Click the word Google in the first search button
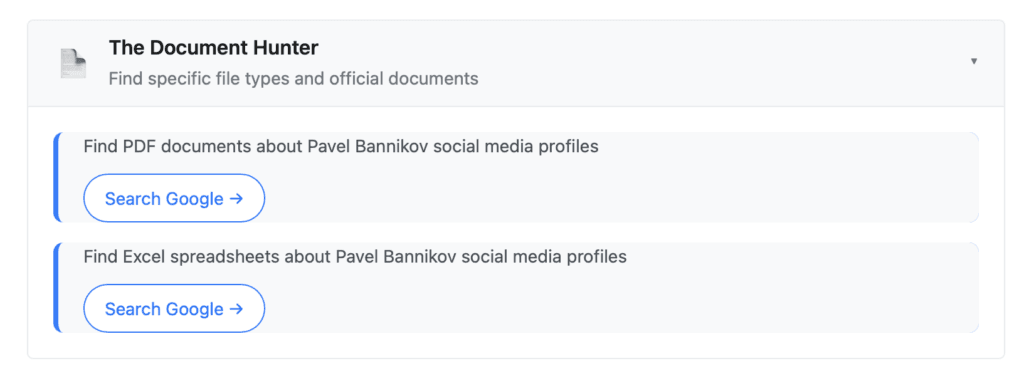Screen dimensions: 1024x376 (195, 198)
